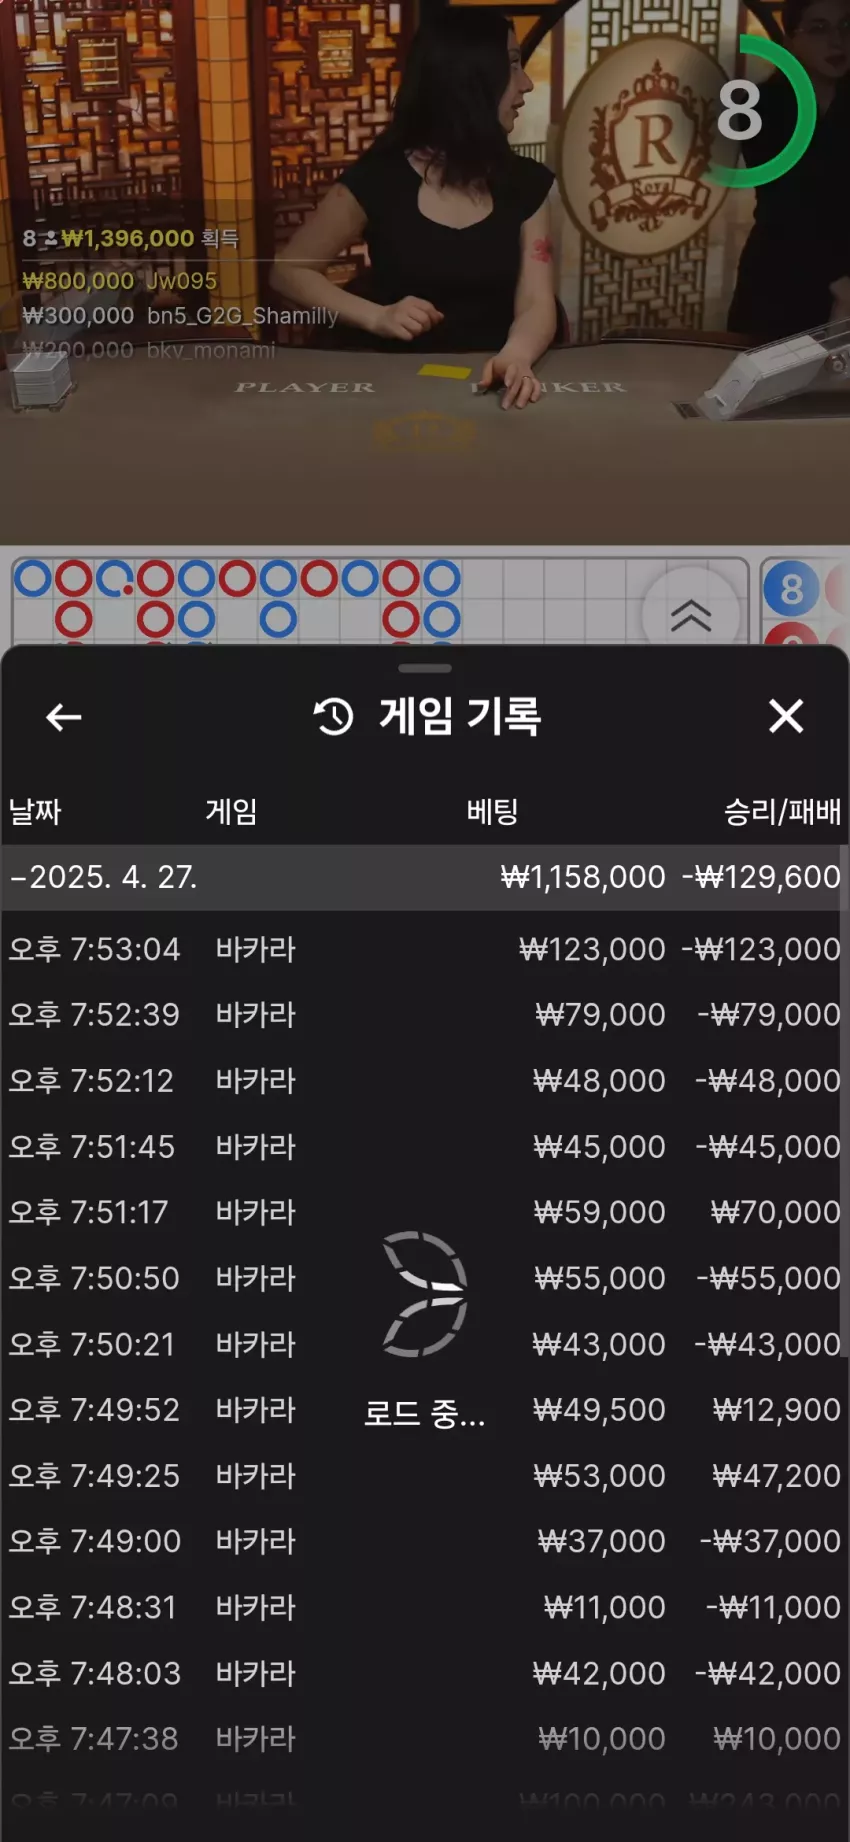This screenshot has width=850, height=1842.
Task: Click the ₩12,900 win amount
Action: (x=777, y=1410)
